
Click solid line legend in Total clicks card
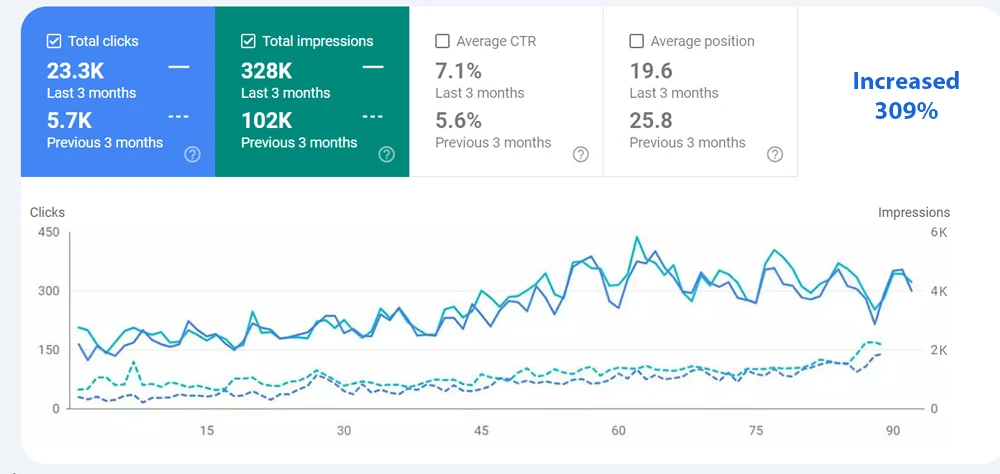tap(179, 67)
